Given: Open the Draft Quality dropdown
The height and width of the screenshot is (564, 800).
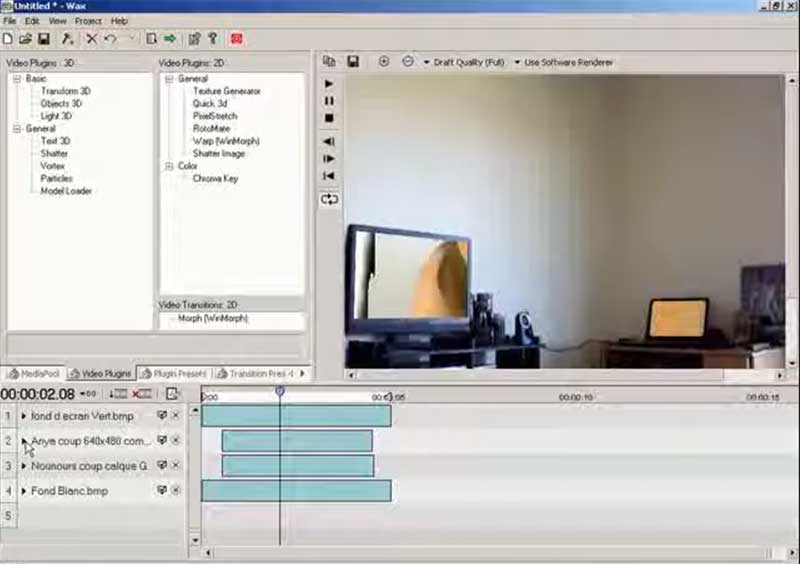Looking at the screenshot, I should click(465, 62).
